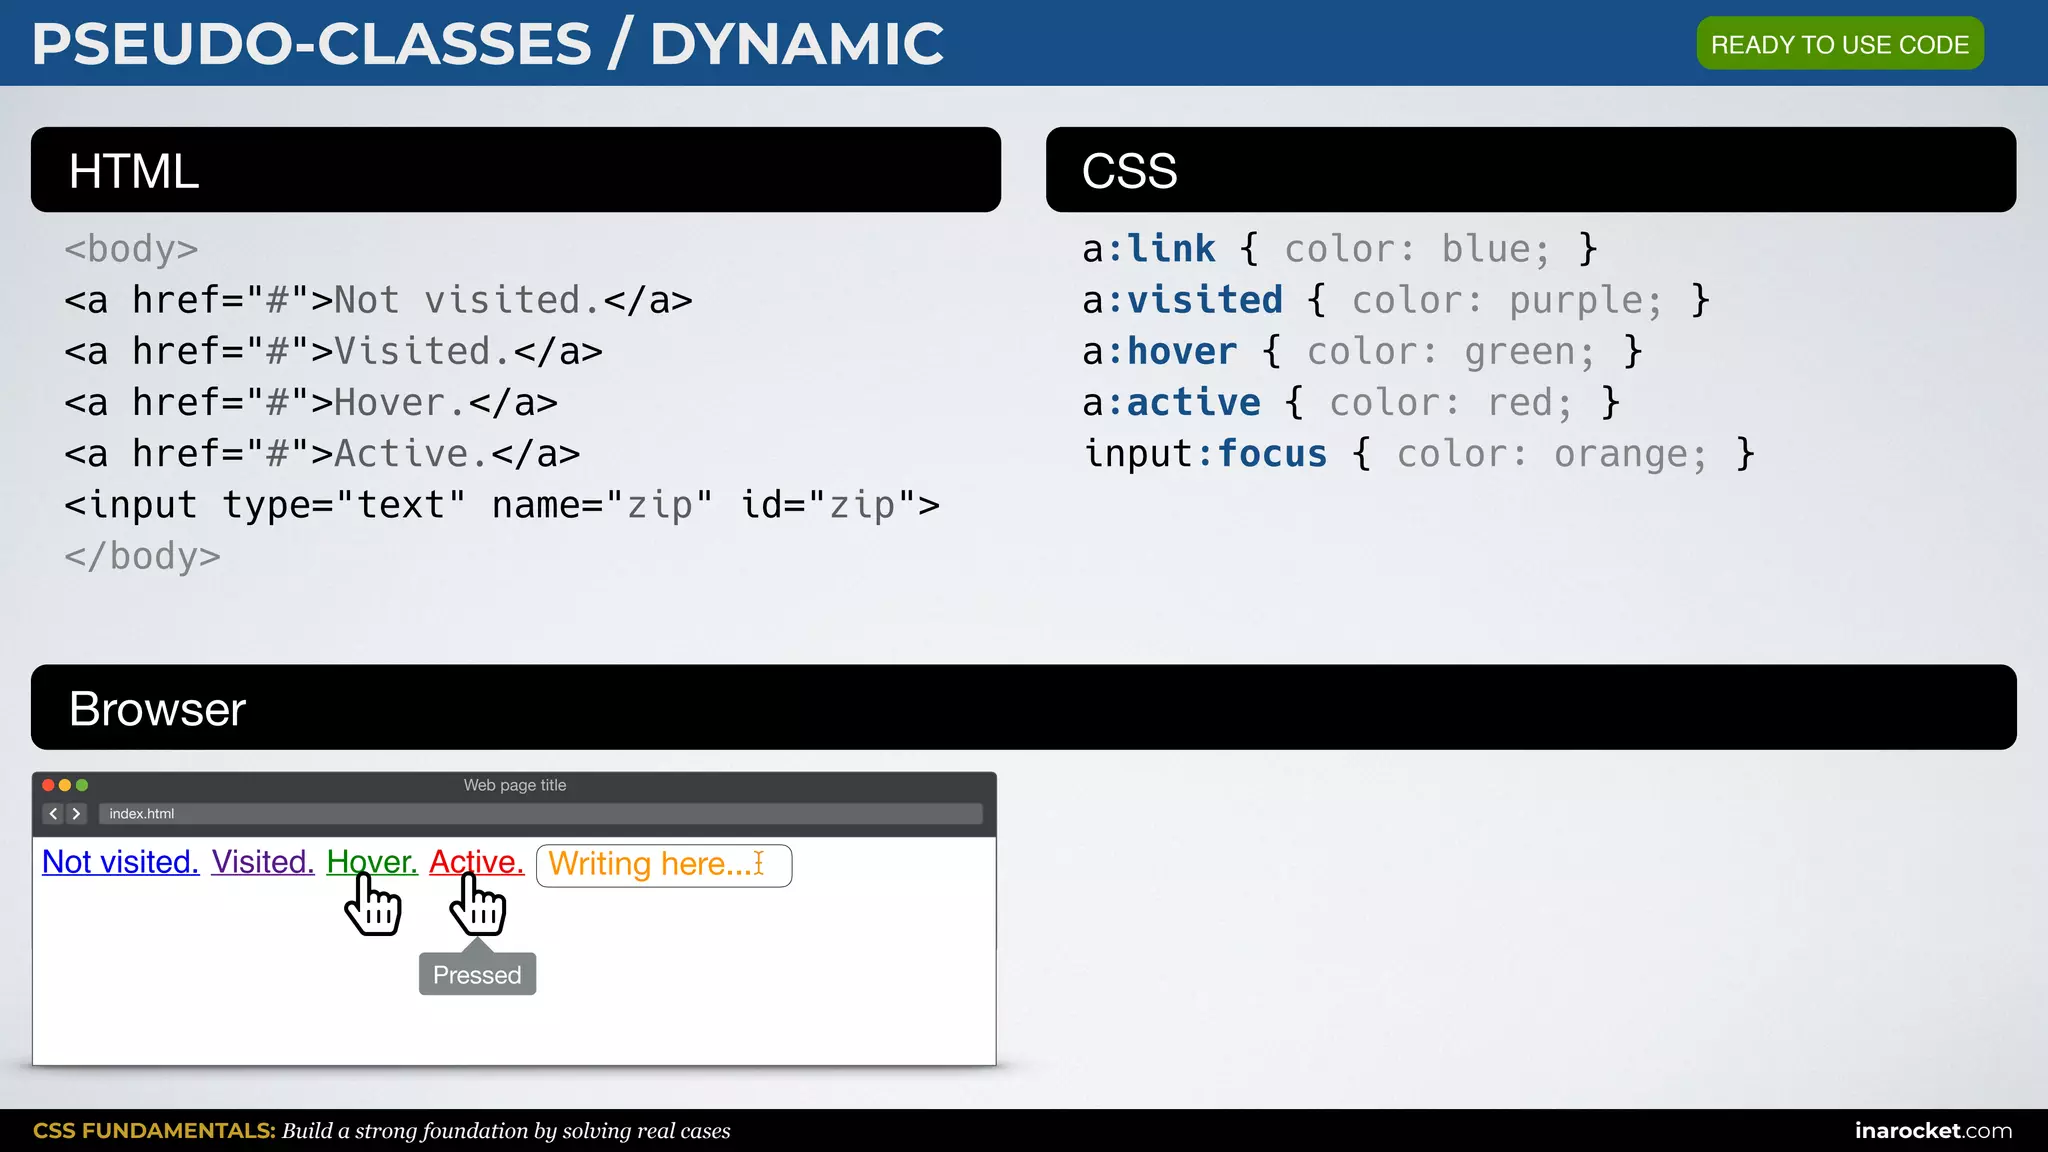Click the READY TO USE CODE button

[1839, 44]
